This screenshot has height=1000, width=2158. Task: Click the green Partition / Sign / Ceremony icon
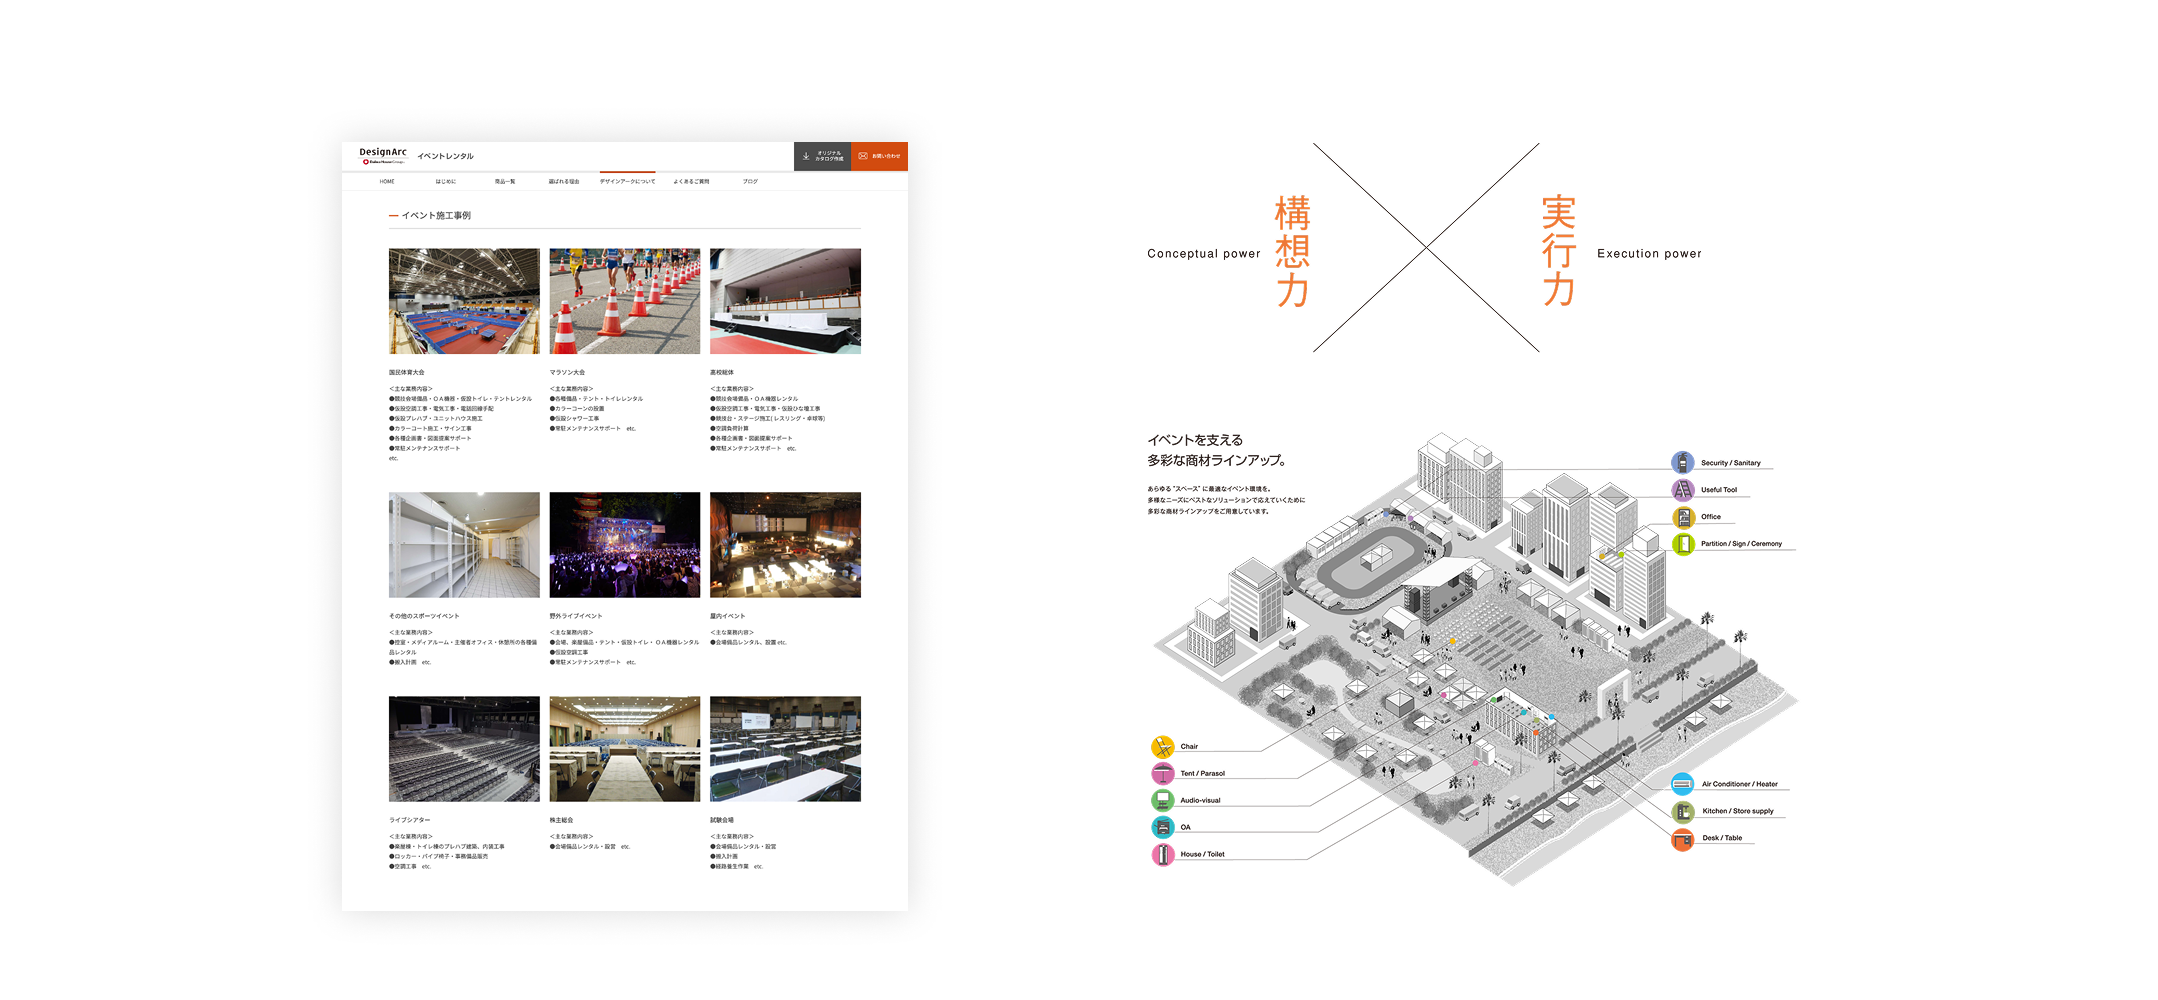(x=1682, y=544)
